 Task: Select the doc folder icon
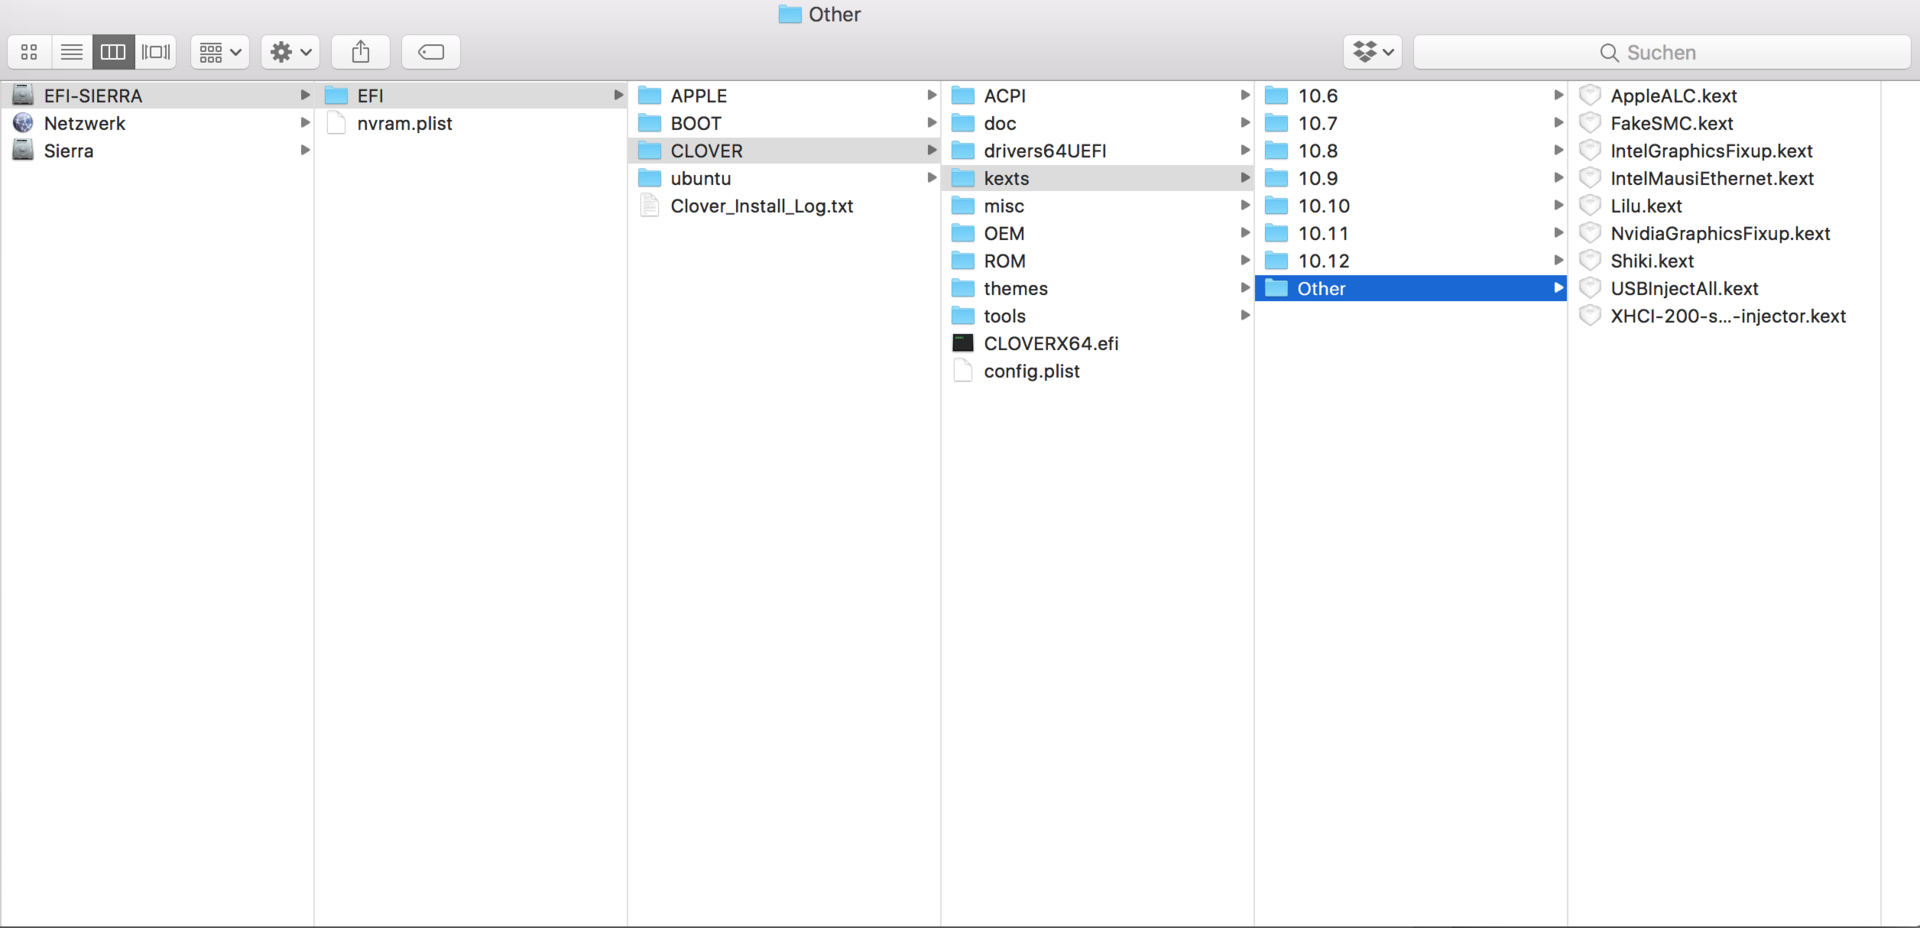[963, 123]
